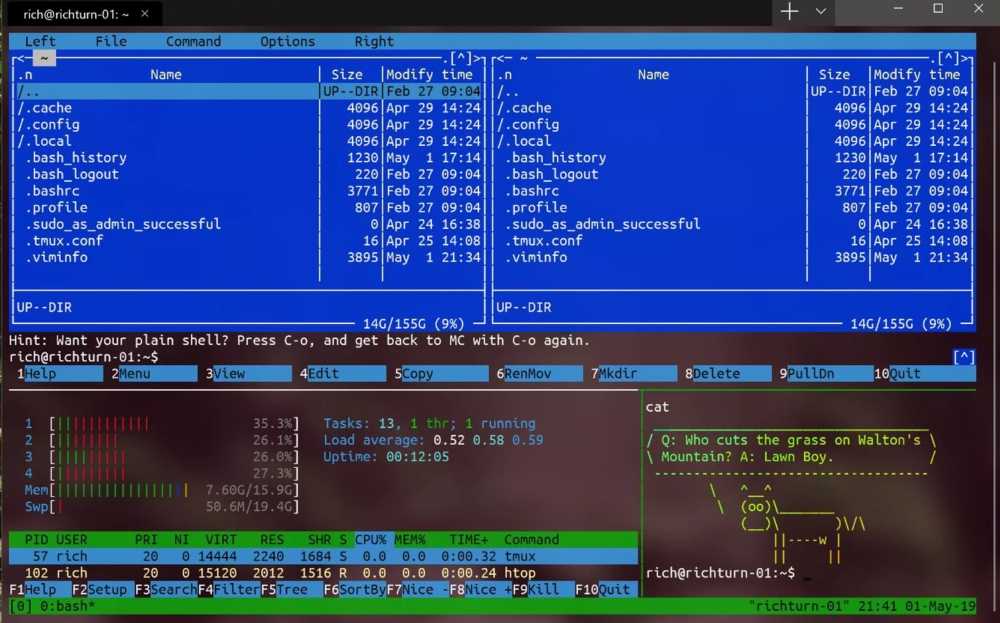The height and width of the screenshot is (623, 1000).
Task: Sort right panel by Name column
Action: (x=653, y=75)
